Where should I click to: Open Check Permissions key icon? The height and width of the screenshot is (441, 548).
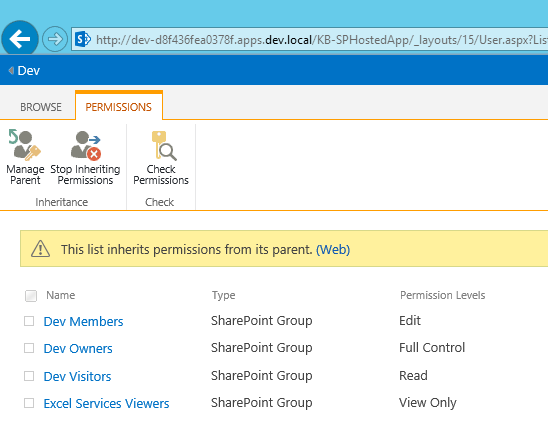click(164, 145)
